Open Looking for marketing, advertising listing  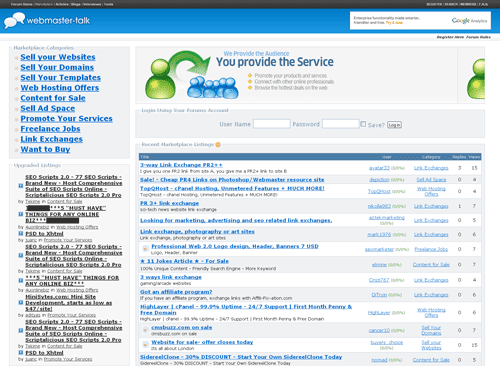236,220
